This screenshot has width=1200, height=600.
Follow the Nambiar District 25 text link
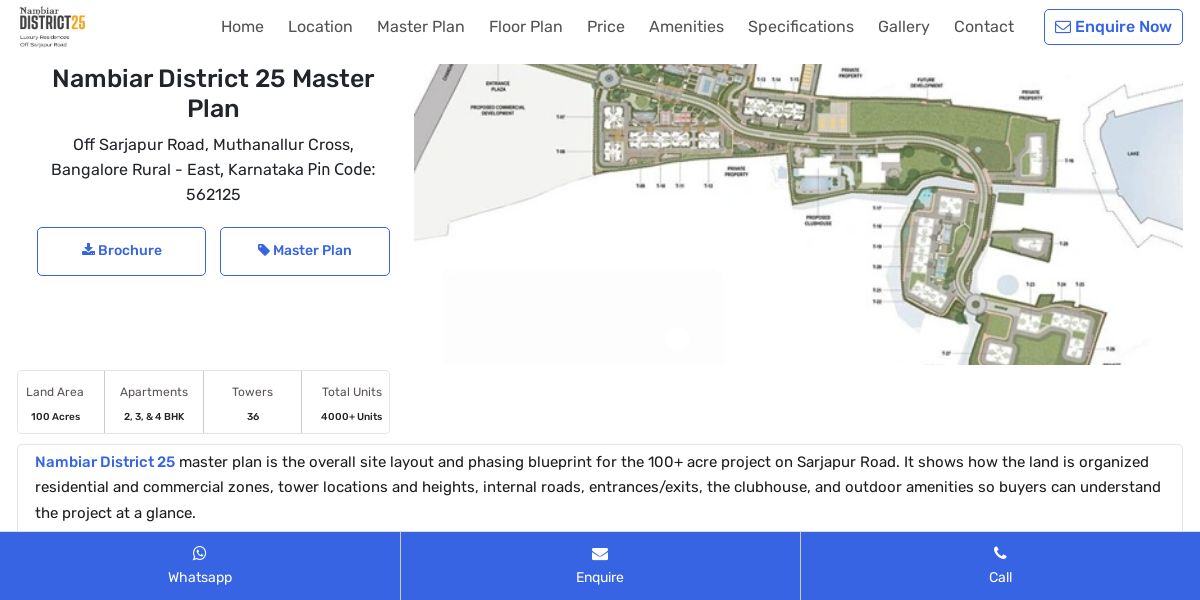[x=105, y=462]
